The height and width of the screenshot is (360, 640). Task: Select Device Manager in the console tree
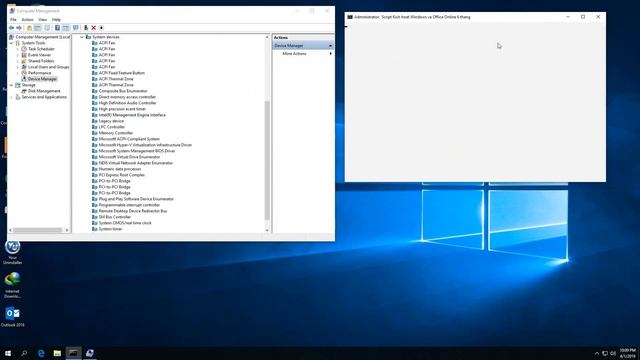(42, 79)
